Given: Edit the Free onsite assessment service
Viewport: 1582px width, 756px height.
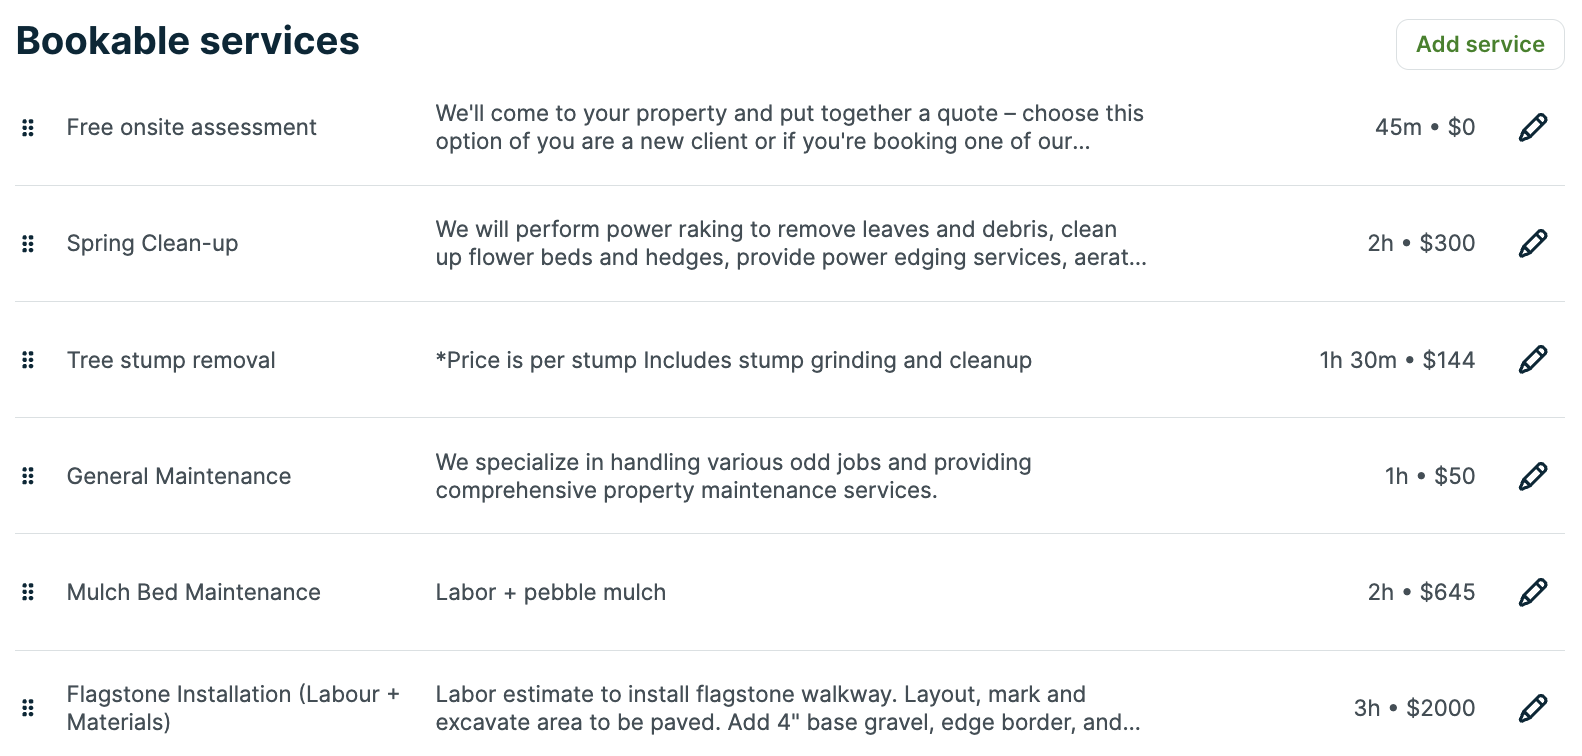Looking at the screenshot, I should (1532, 128).
